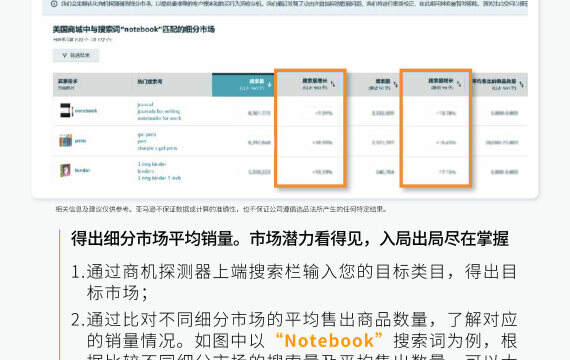Click sort arrows on the rightmost column header
This screenshot has height=360, width=570.
click(522, 85)
